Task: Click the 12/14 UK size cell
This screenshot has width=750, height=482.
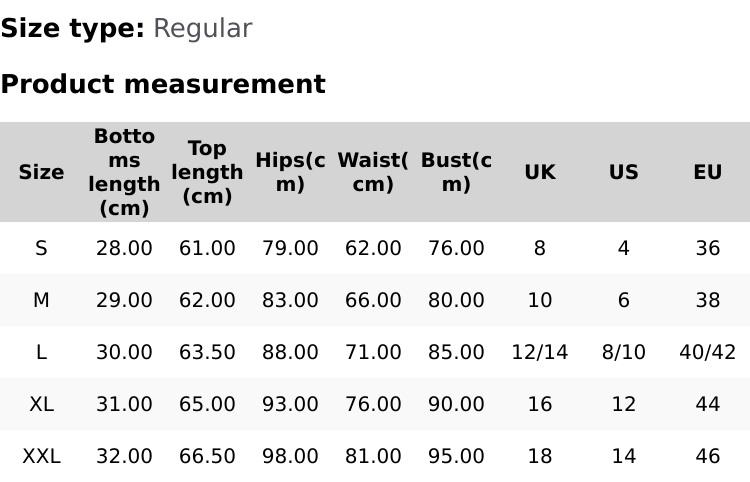Action: (540, 352)
